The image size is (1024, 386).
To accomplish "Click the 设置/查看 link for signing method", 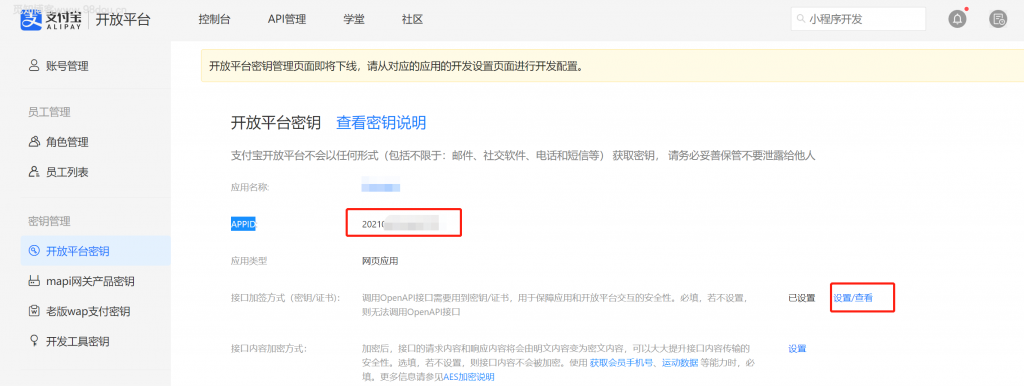I will [853, 298].
